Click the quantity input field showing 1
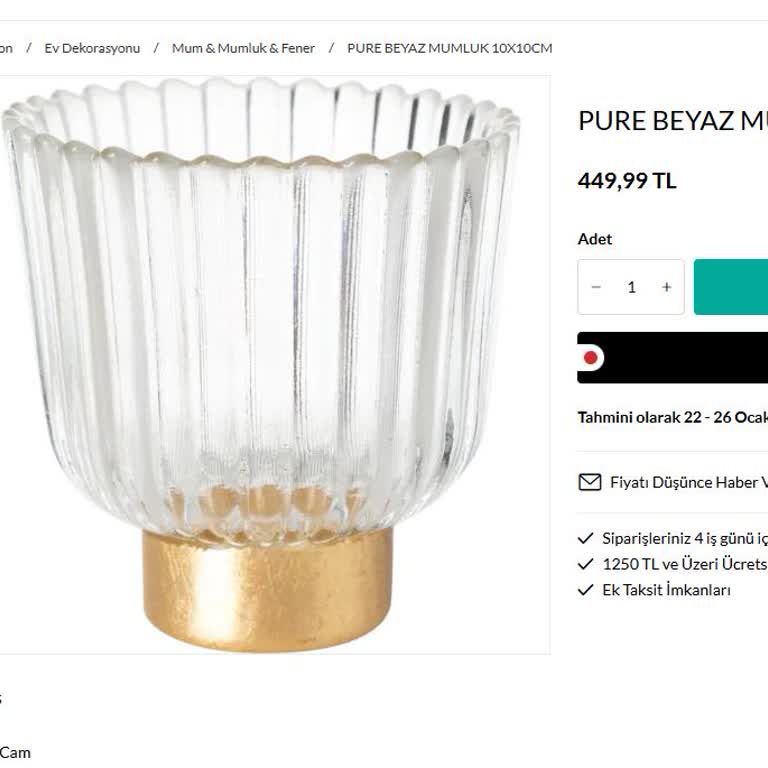This screenshot has height=768, width=768. 631,287
